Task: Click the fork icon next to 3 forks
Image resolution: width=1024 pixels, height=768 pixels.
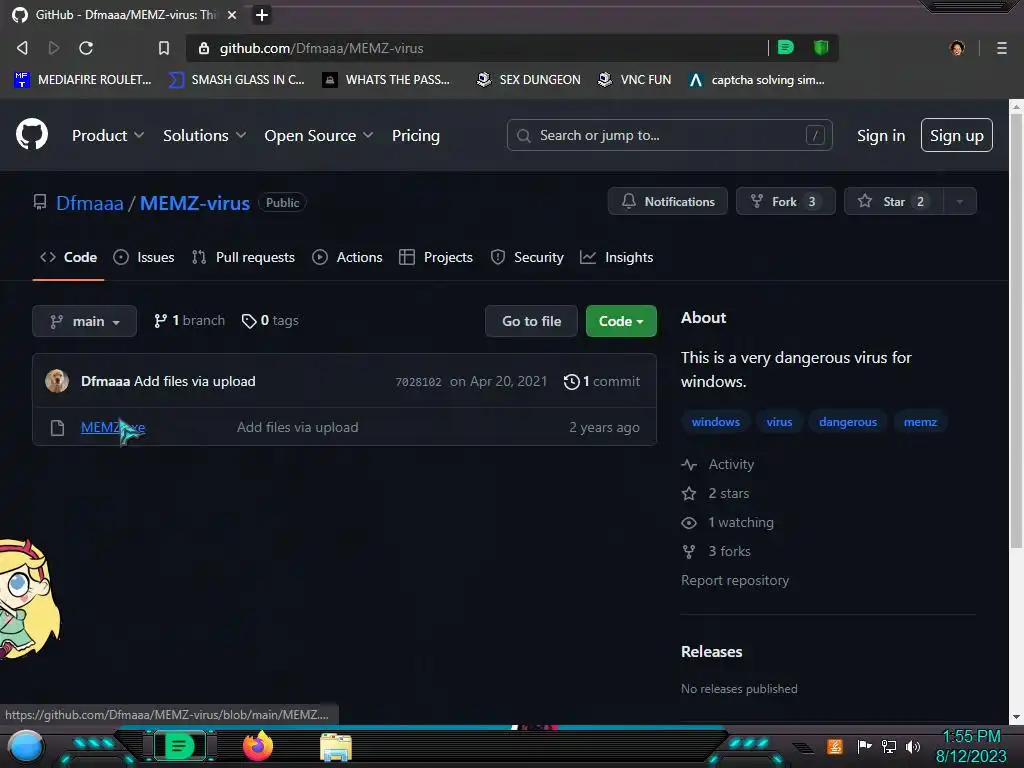Action: click(689, 551)
